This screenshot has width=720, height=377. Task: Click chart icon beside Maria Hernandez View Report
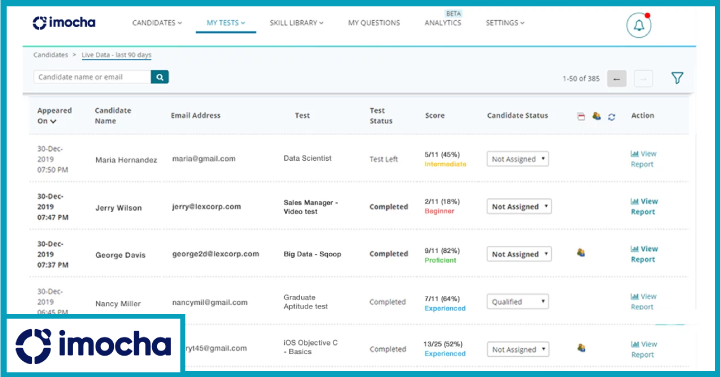click(x=635, y=154)
